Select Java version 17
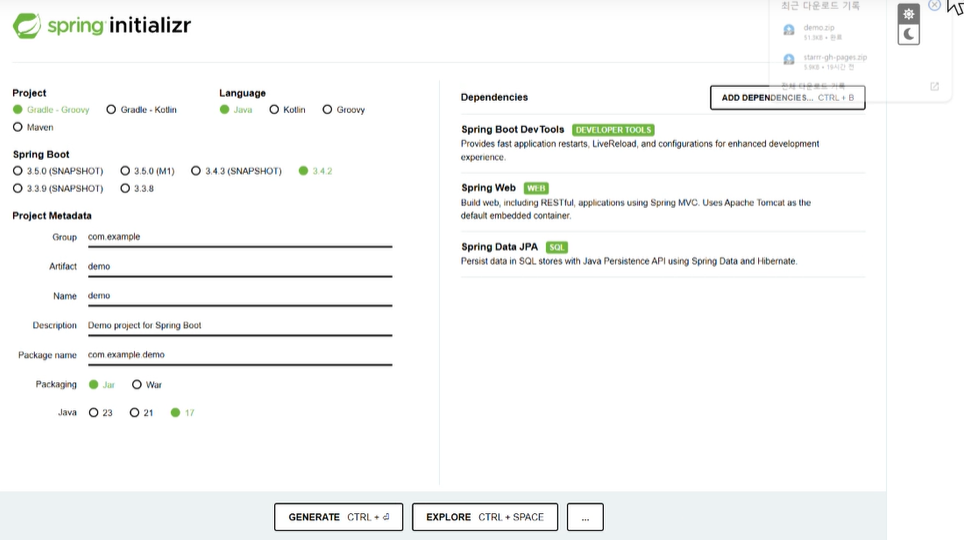Image resolution: width=964 pixels, height=540 pixels. [x=183, y=413]
